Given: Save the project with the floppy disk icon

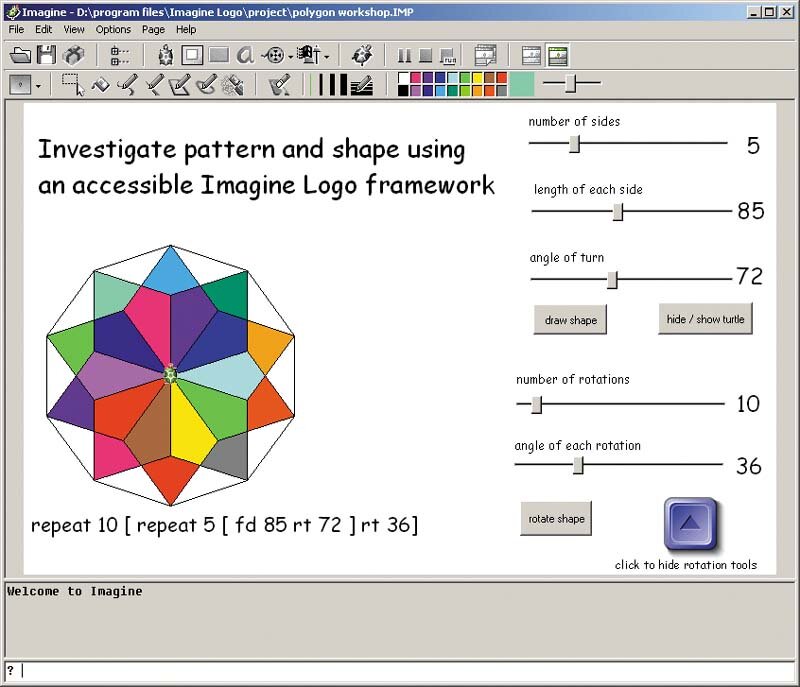Looking at the screenshot, I should coord(46,55).
